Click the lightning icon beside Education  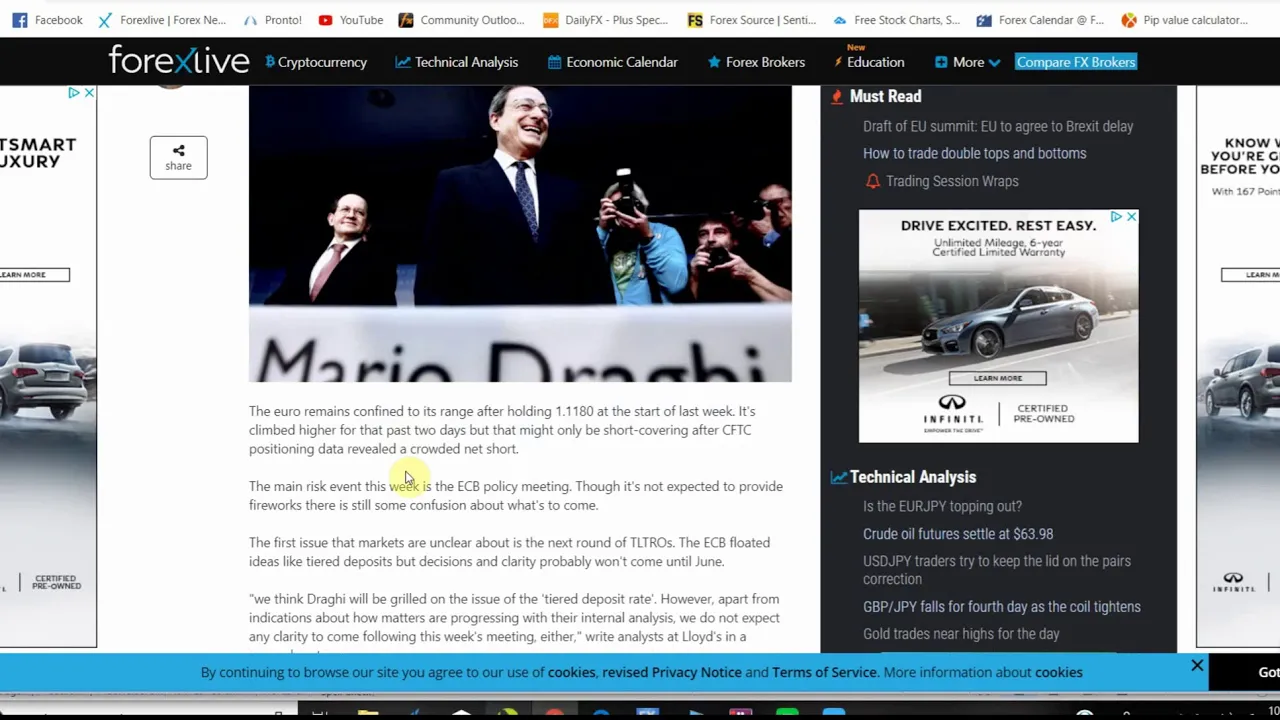tap(839, 62)
